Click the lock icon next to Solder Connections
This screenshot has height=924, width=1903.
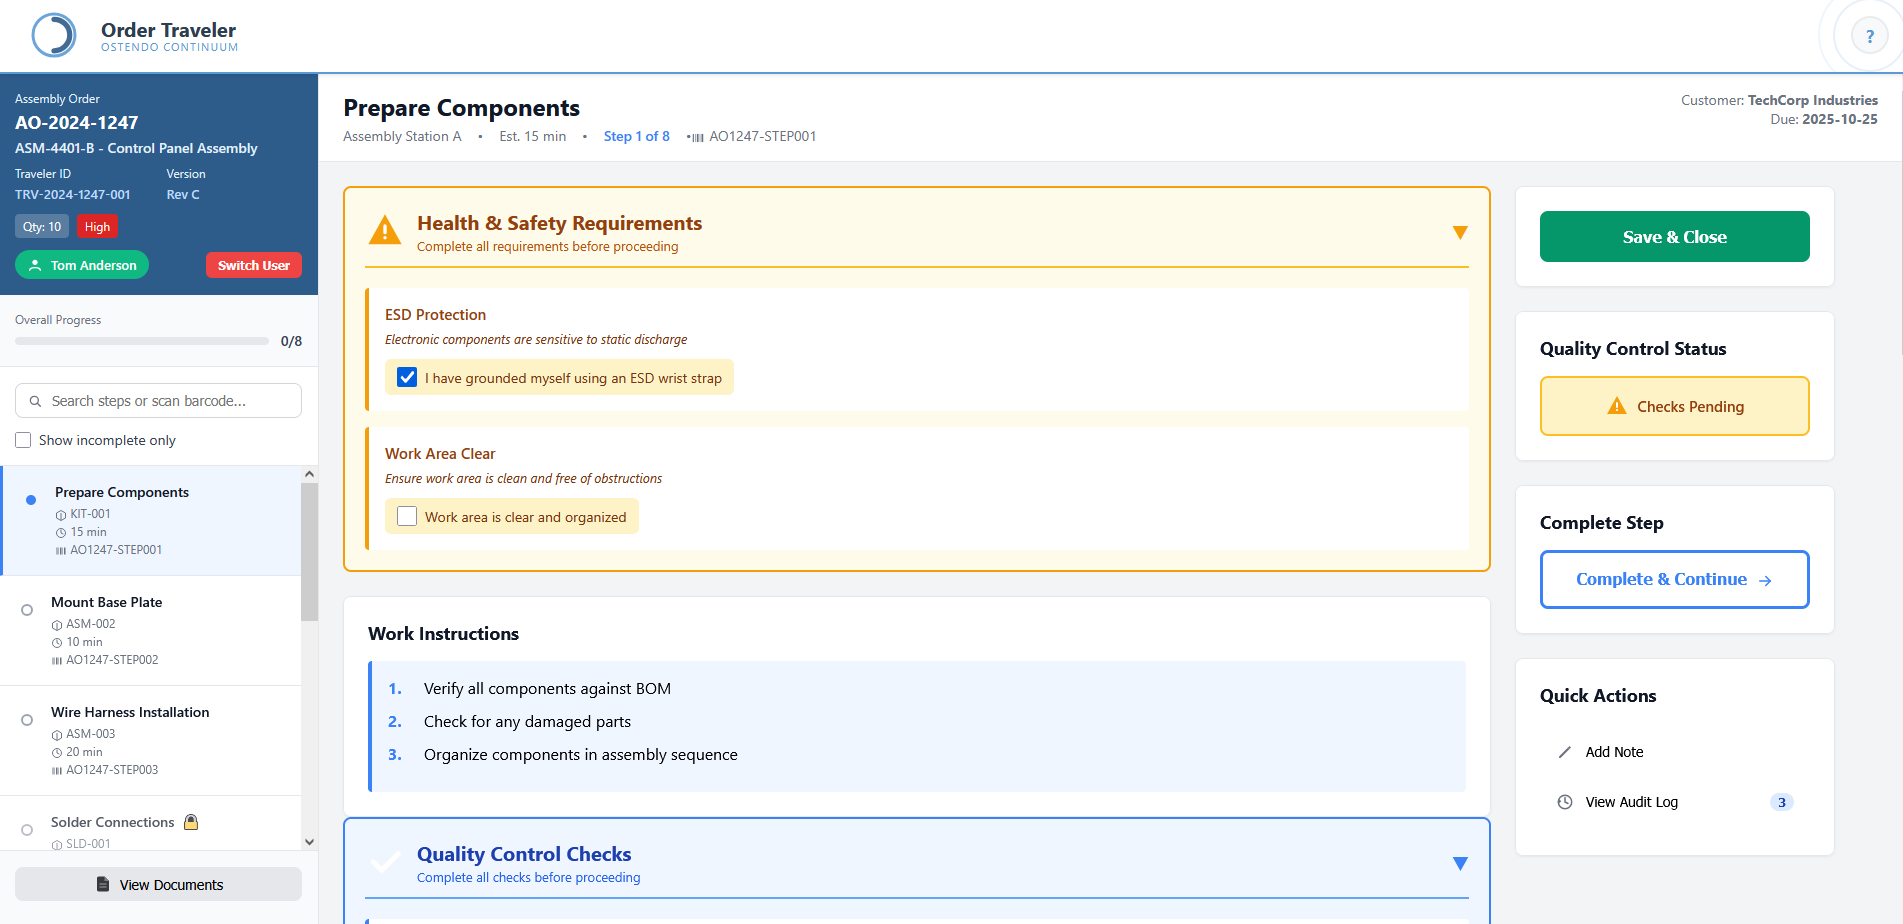click(x=191, y=822)
